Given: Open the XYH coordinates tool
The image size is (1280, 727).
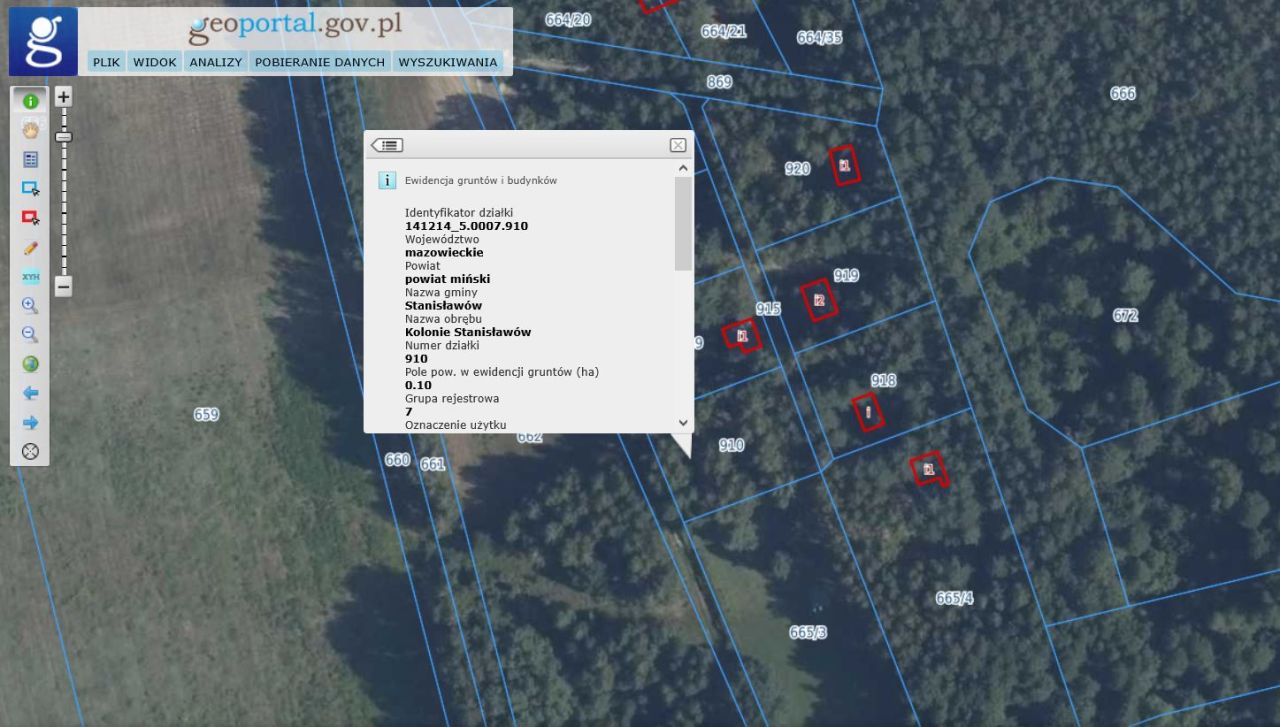Looking at the screenshot, I should pos(30,277).
